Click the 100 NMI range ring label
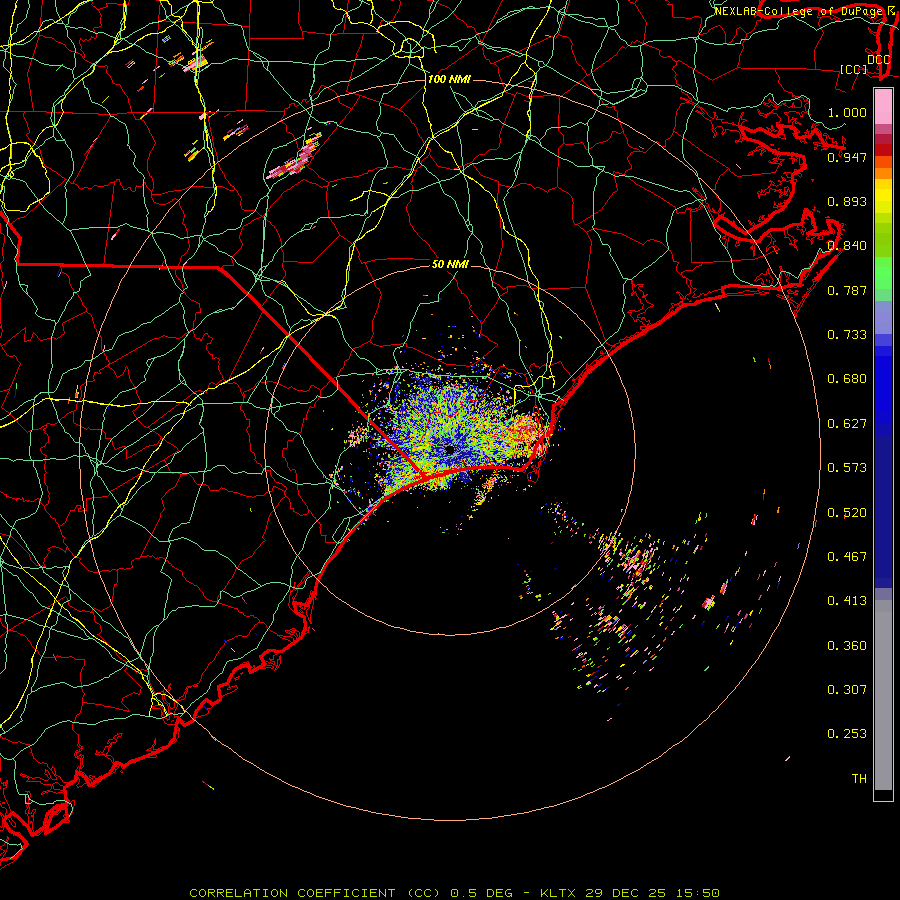Screen dimensions: 900x900 [x=449, y=79]
